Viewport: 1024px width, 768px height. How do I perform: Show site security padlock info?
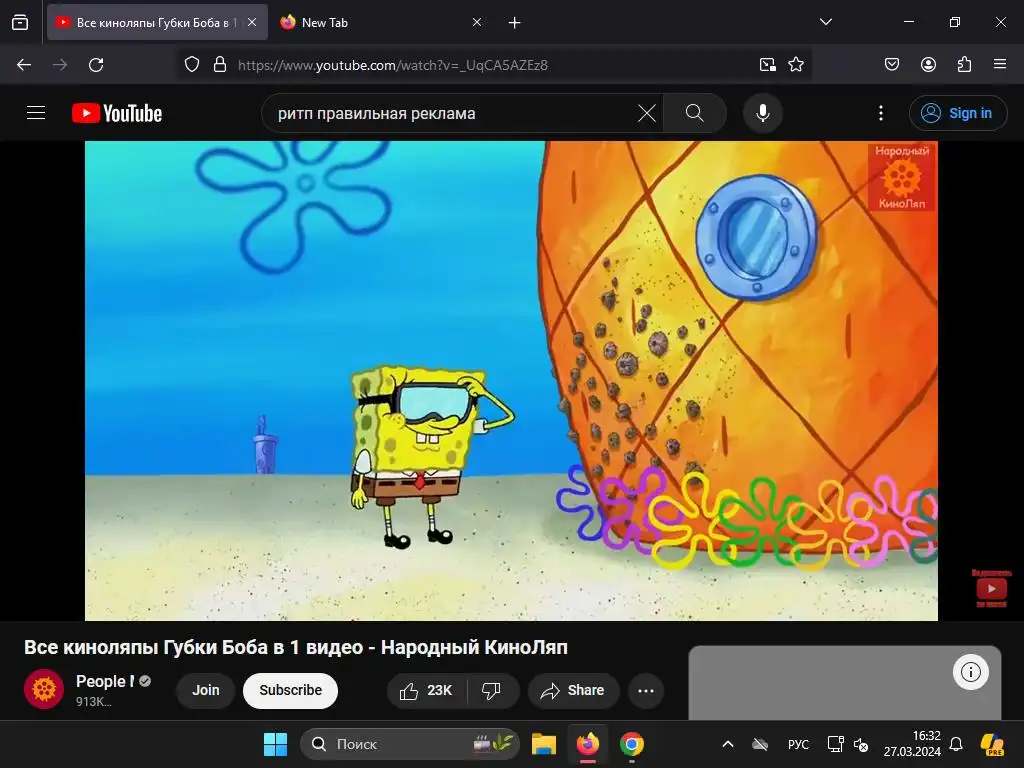[x=220, y=64]
